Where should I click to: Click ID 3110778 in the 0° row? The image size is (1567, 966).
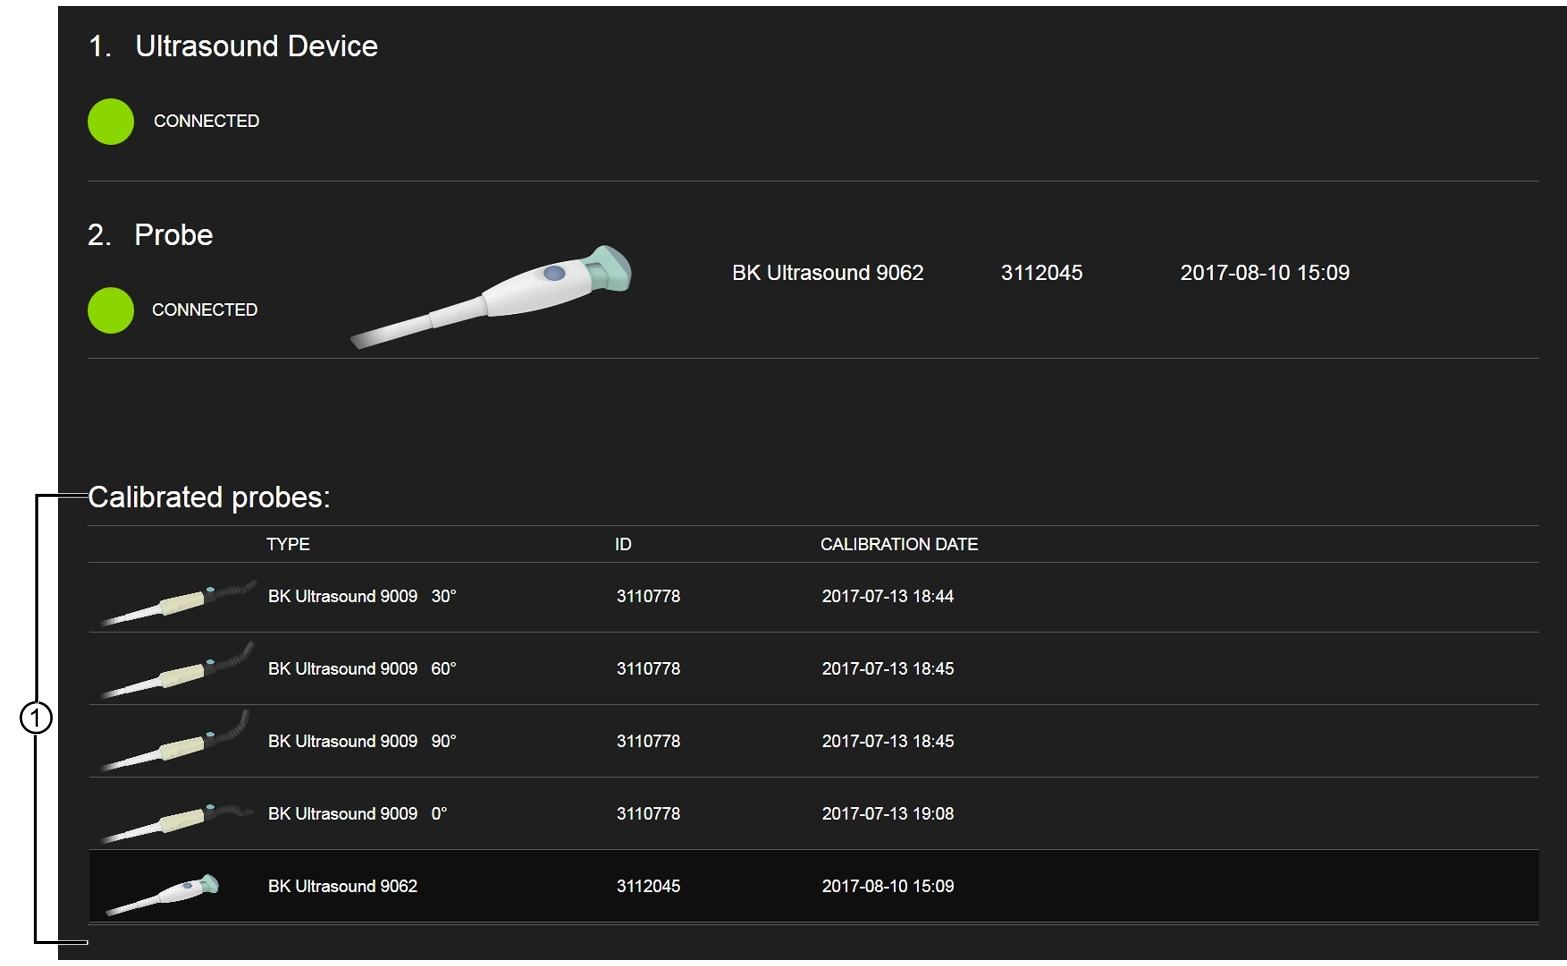point(648,814)
